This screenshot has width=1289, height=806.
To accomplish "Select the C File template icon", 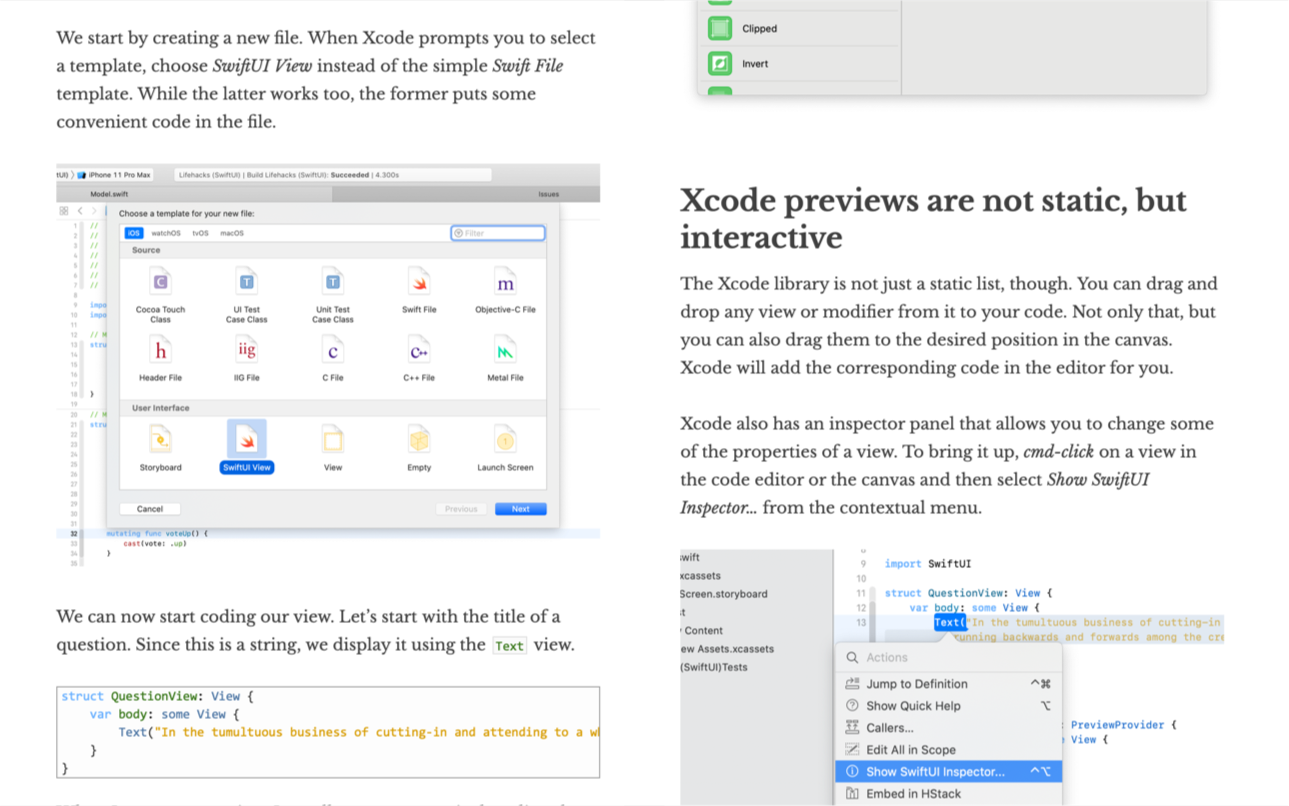I will (333, 350).
